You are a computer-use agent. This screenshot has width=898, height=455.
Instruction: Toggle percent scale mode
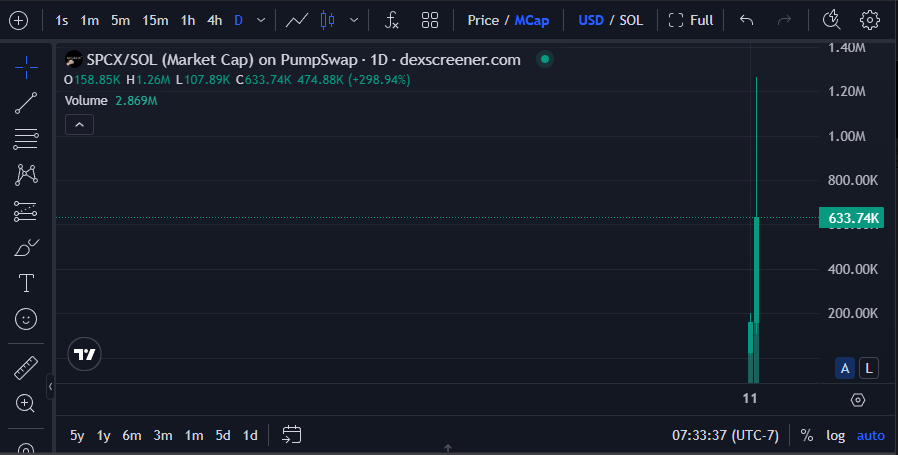(807, 436)
